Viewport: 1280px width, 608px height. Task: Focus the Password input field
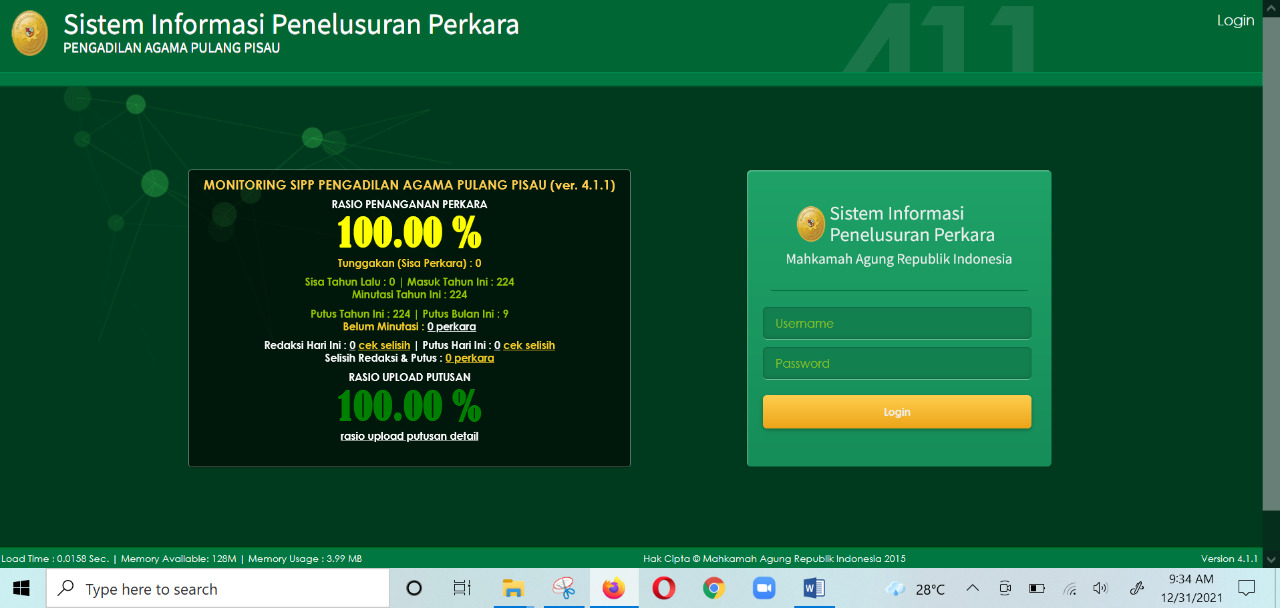click(896, 363)
